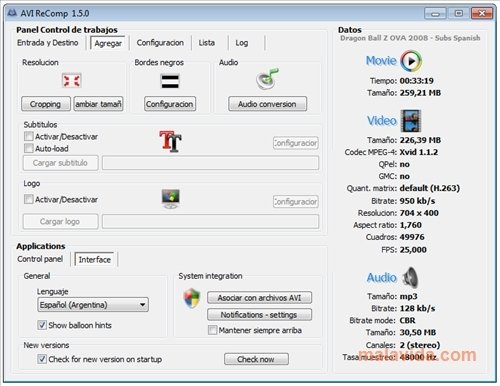The height and width of the screenshot is (386, 500).
Task: Uncheck Show balloon hints
Action: pos(42,325)
